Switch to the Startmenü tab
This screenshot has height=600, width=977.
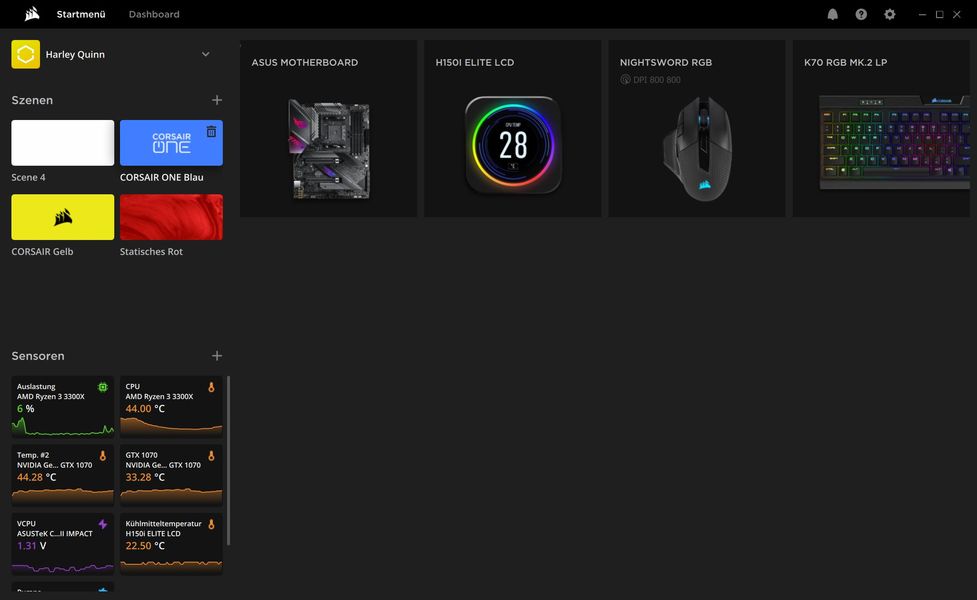point(81,14)
